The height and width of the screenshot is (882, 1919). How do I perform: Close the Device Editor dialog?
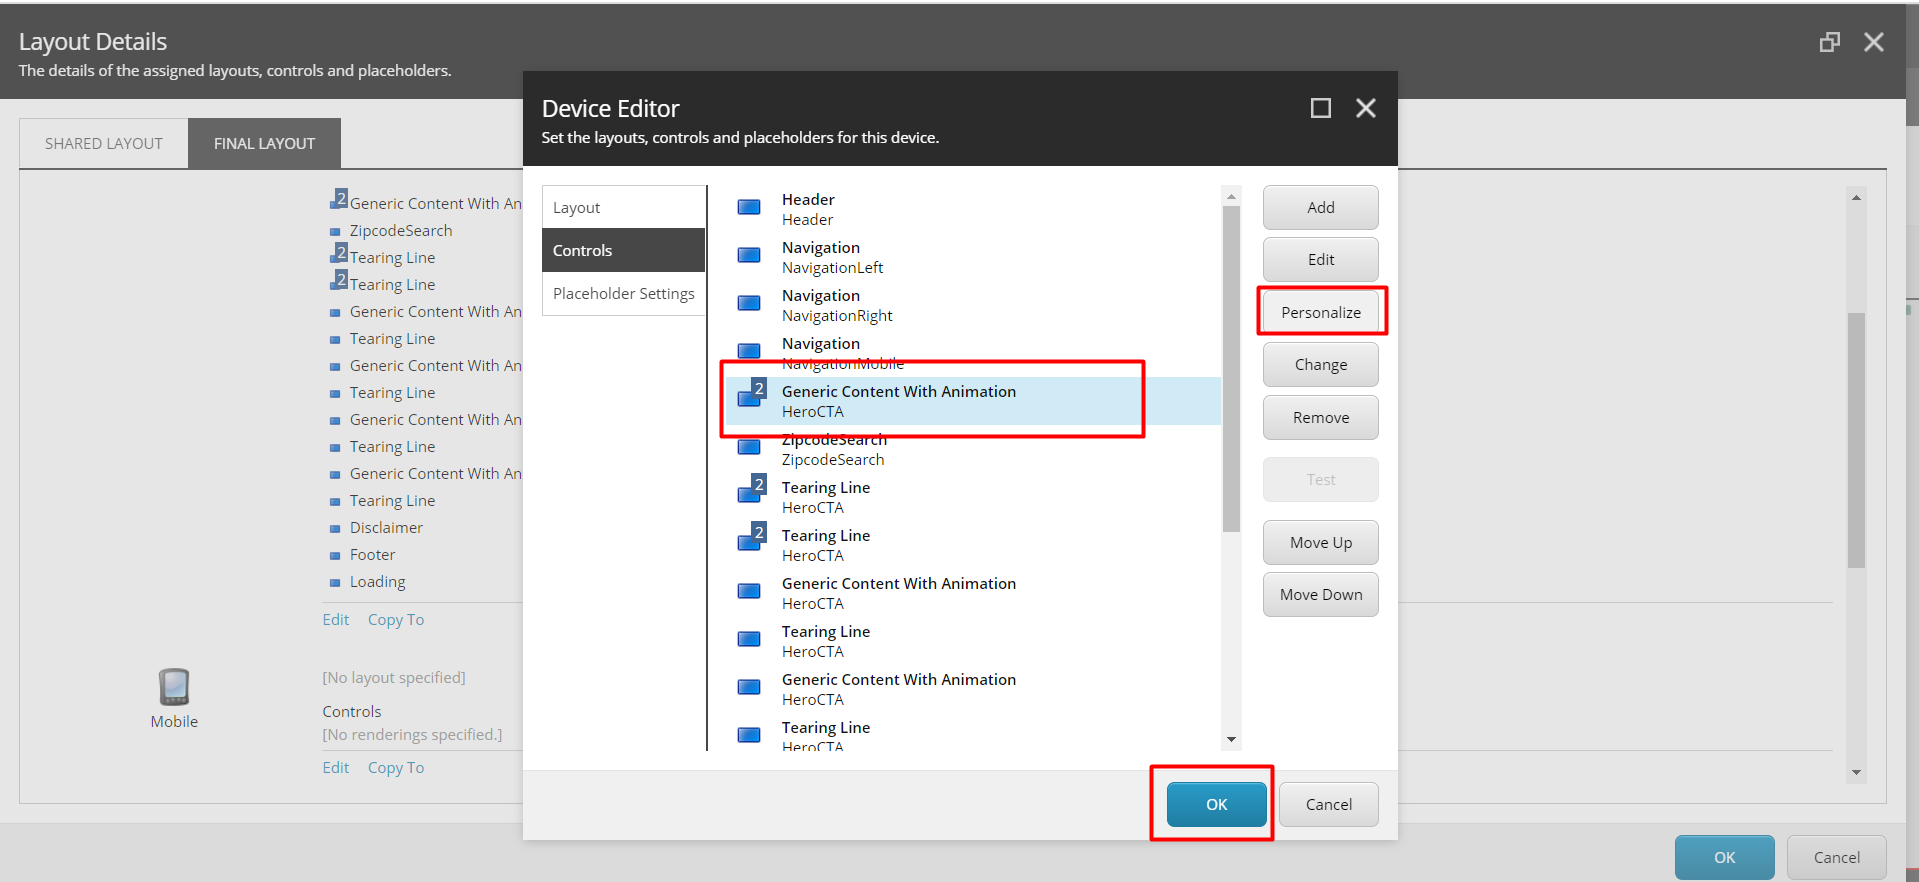[1366, 108]
